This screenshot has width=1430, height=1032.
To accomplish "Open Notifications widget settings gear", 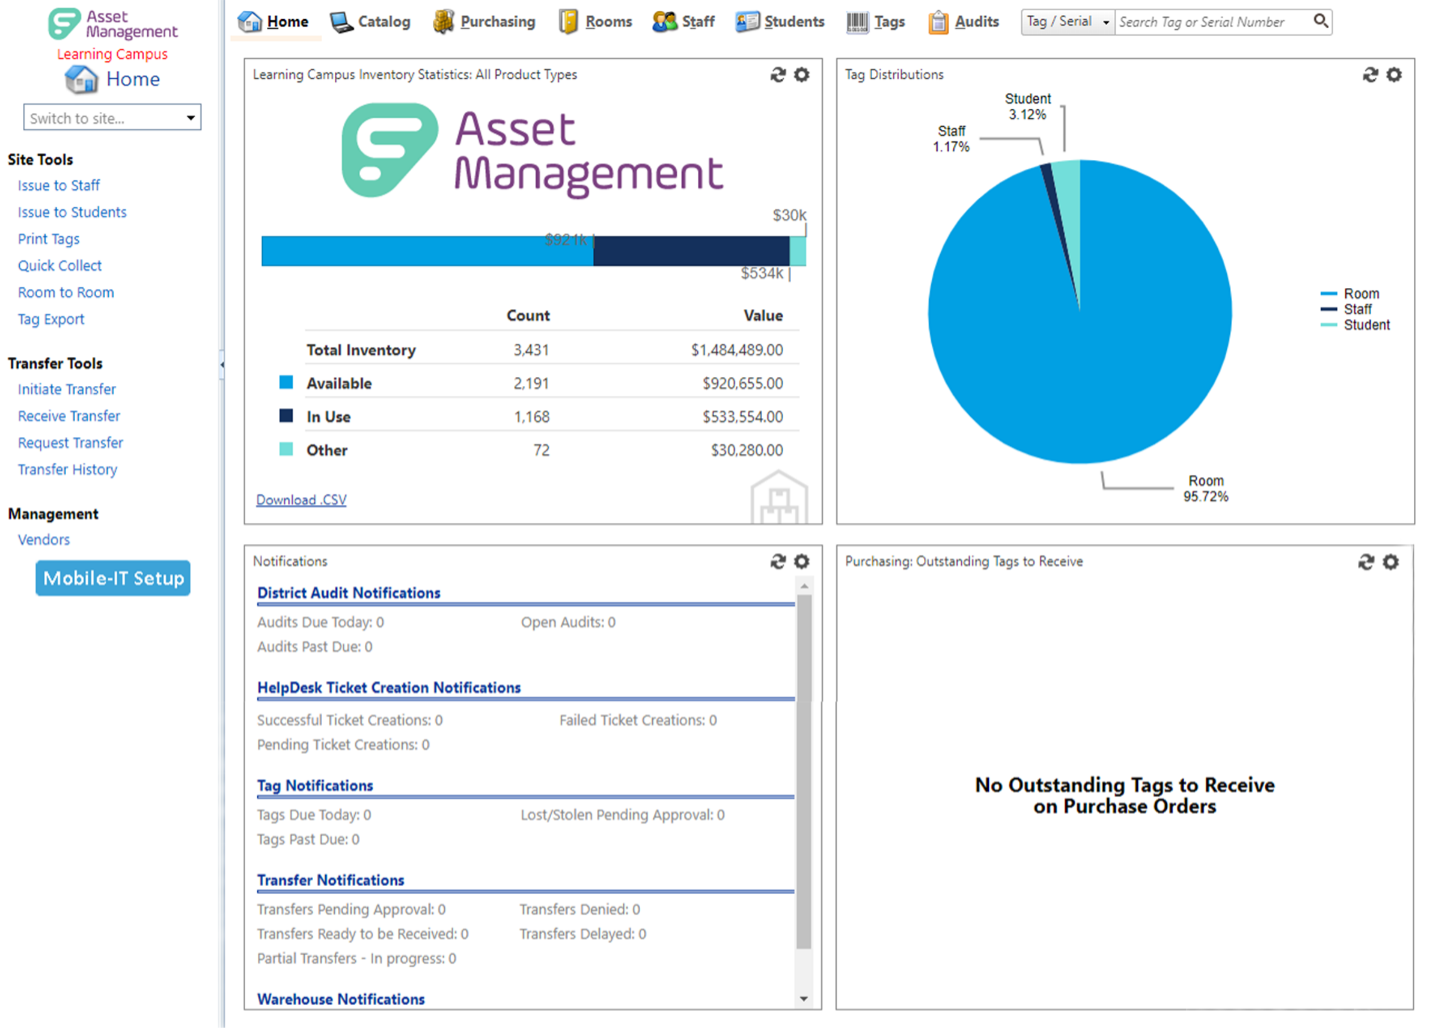I will coord(802,562).
